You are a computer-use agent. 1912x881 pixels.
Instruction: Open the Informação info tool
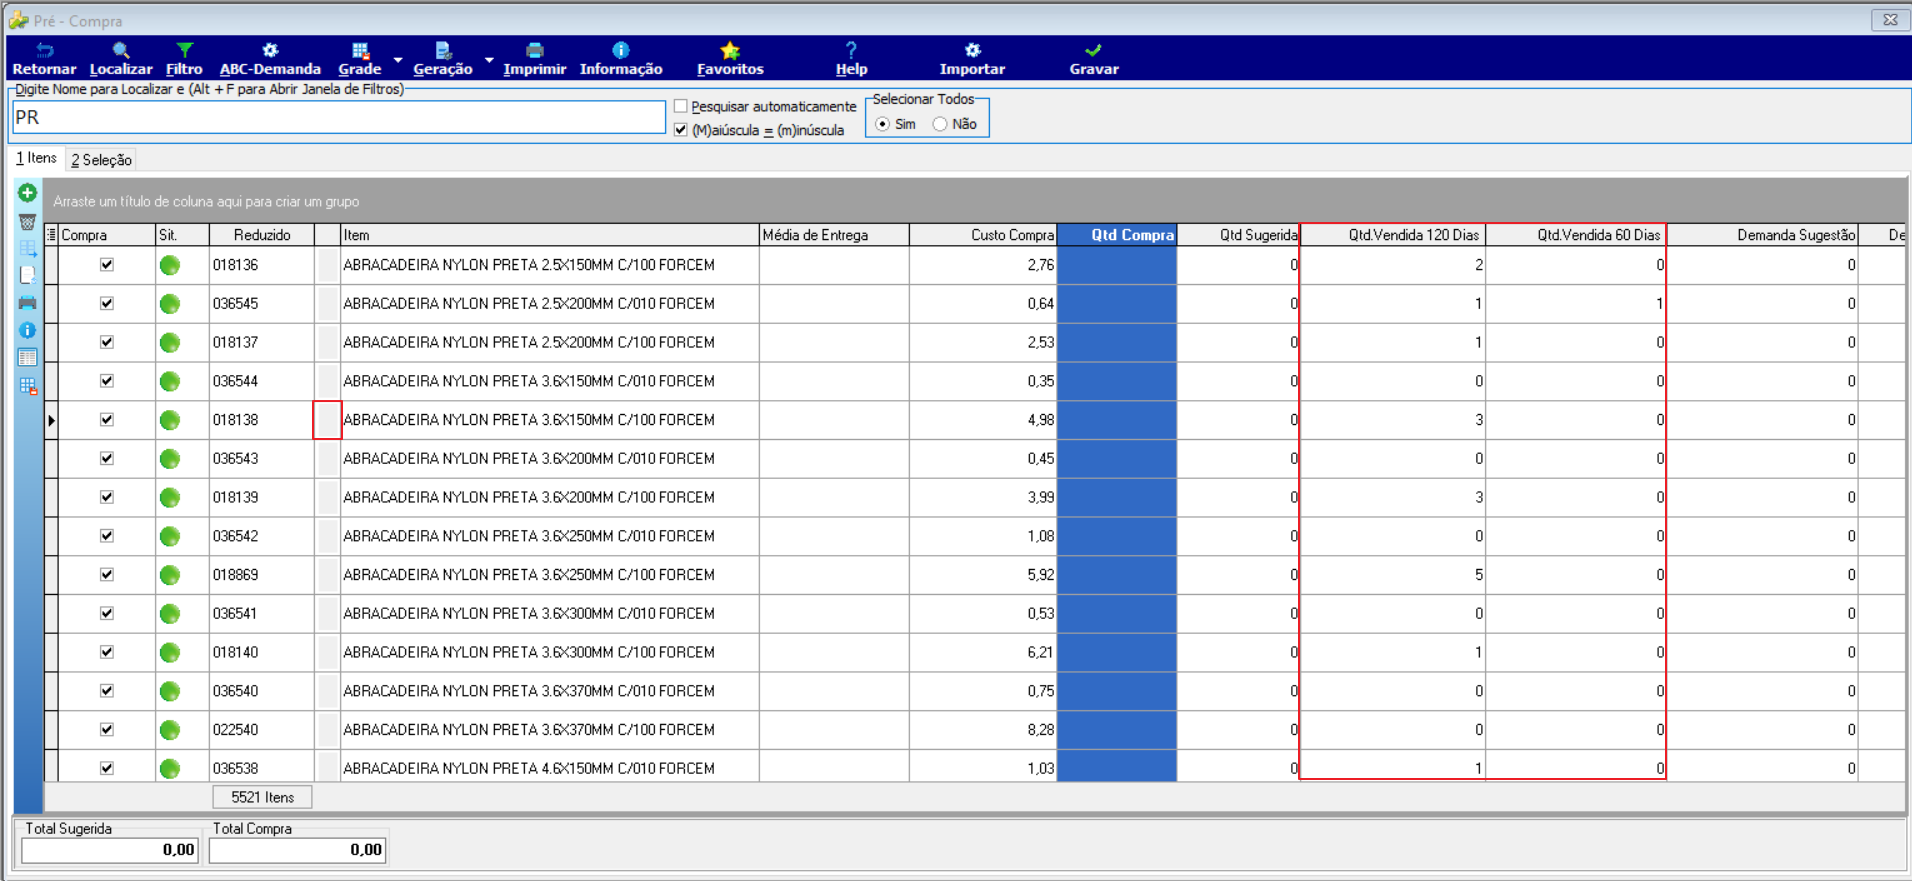621,59
